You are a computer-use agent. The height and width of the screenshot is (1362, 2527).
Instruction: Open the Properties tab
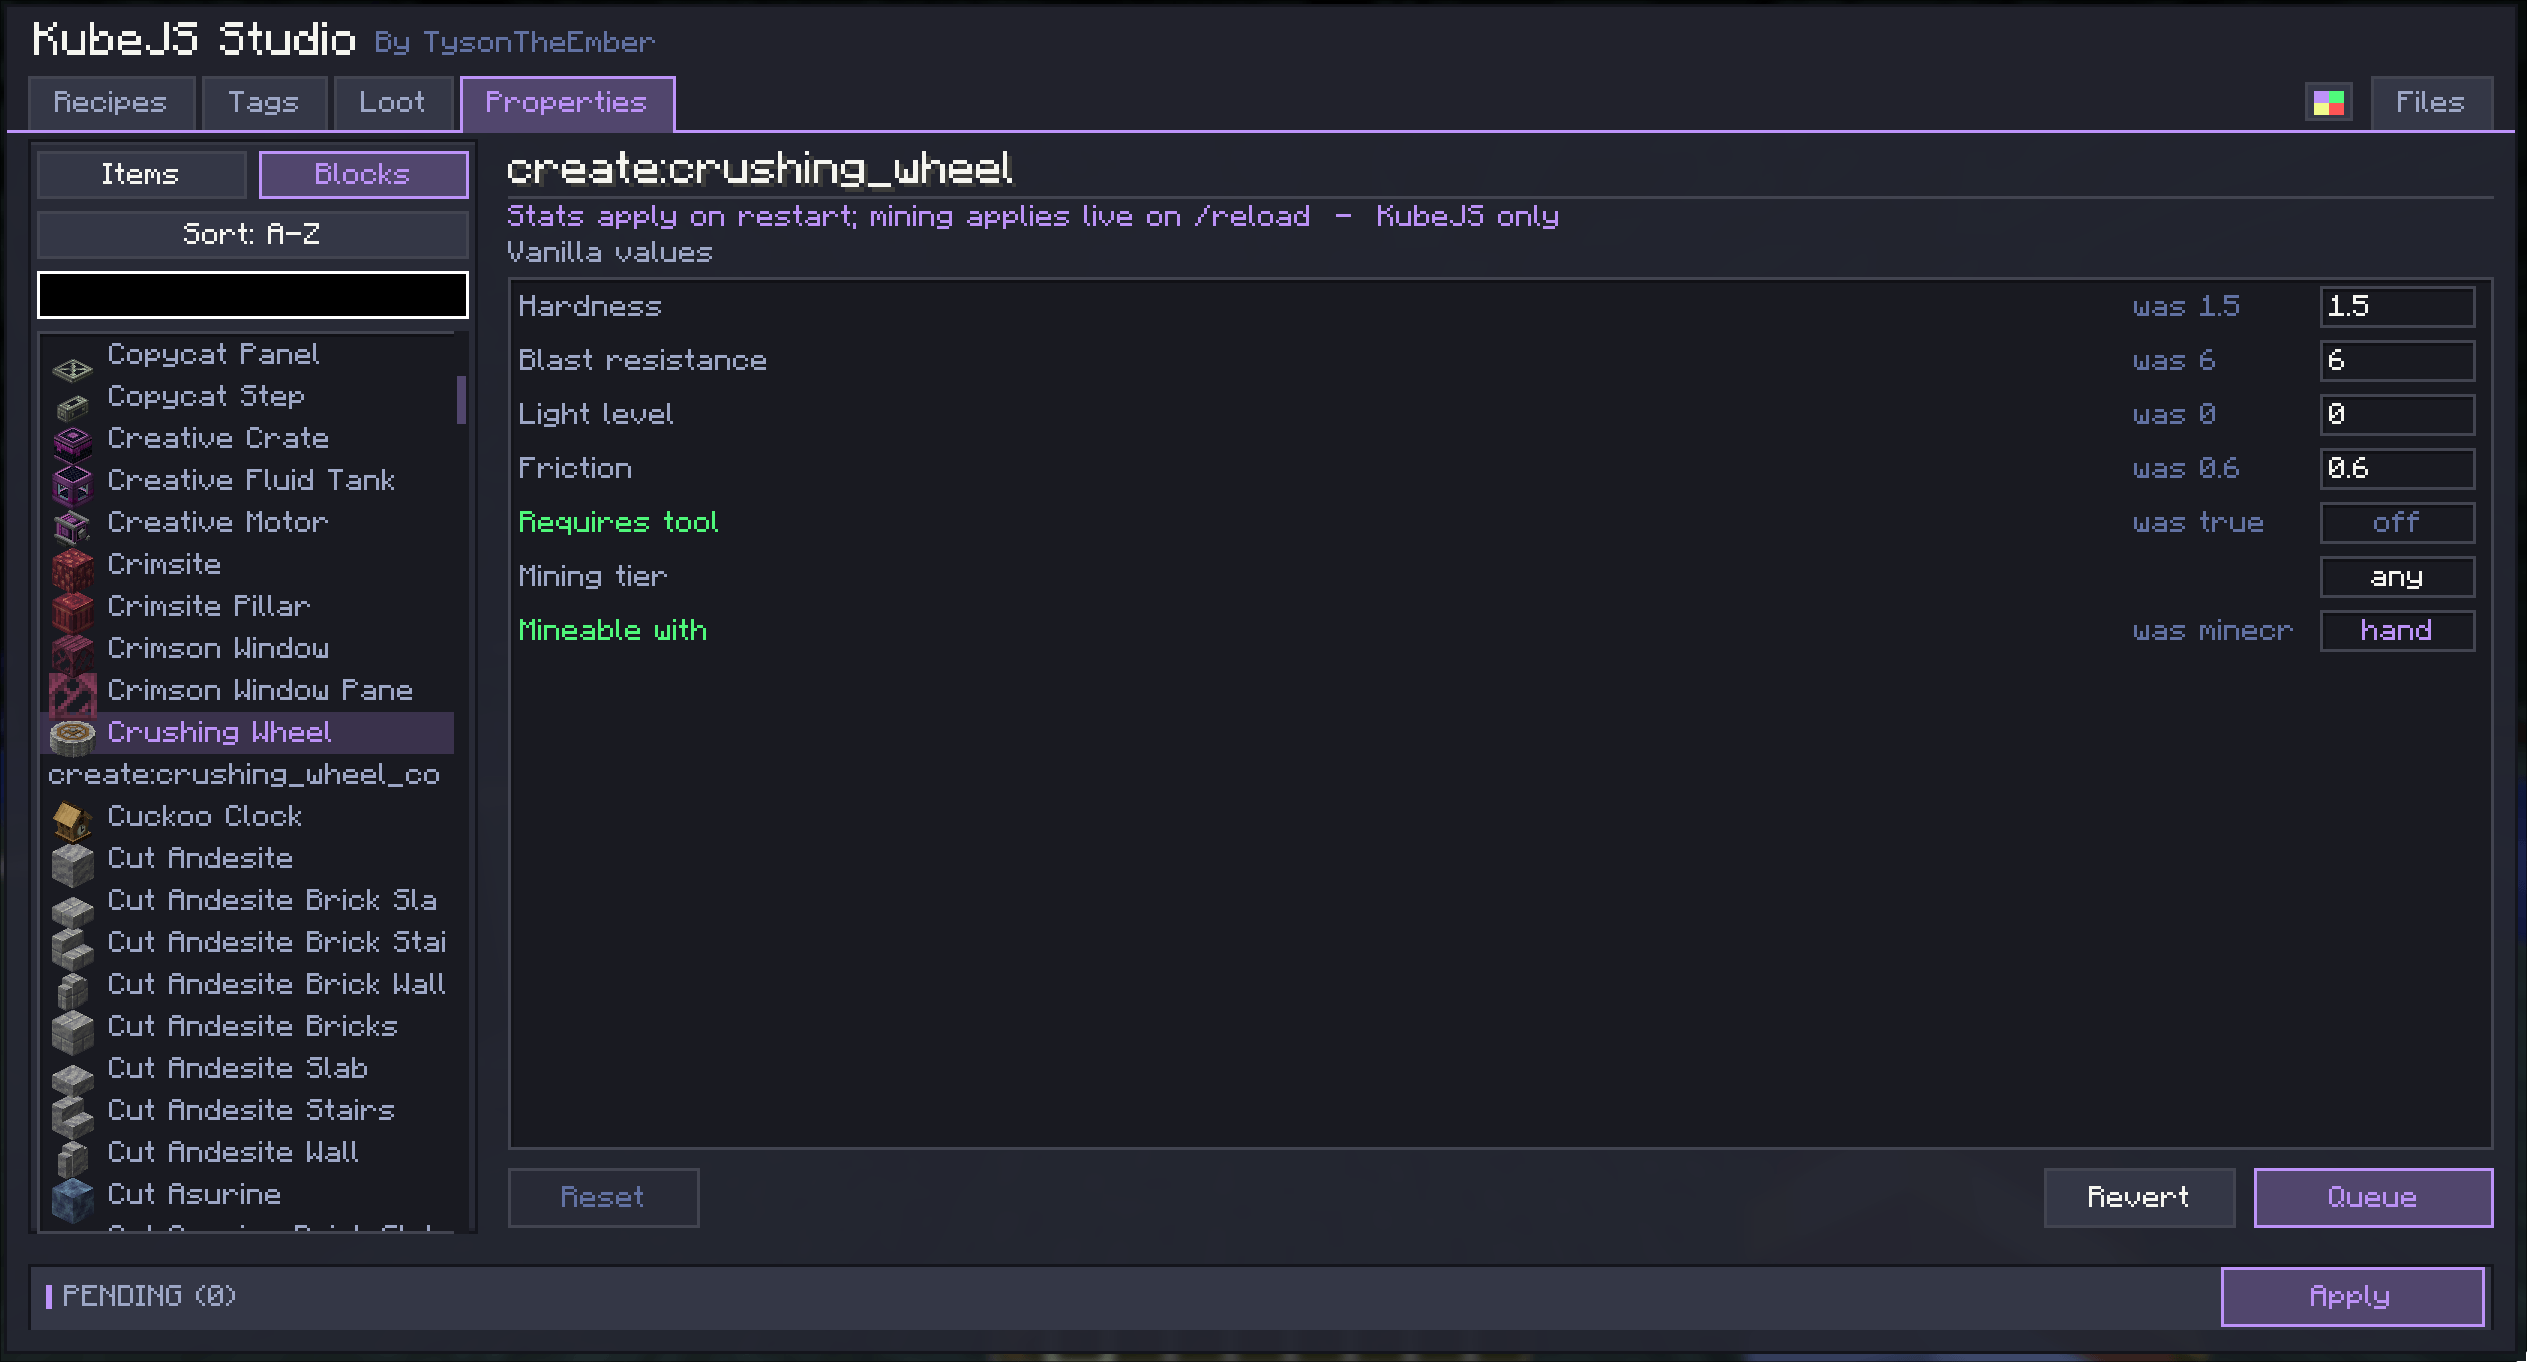[567, 103]
